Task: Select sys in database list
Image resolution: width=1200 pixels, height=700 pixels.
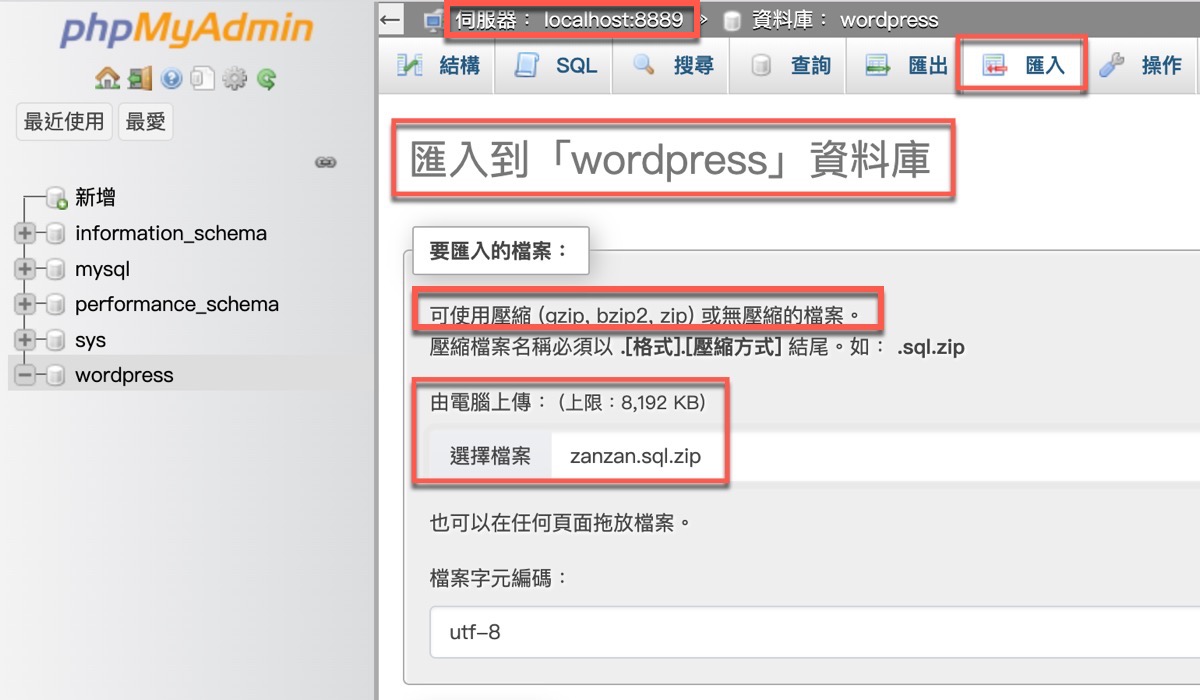Action: tap(90, 341)
